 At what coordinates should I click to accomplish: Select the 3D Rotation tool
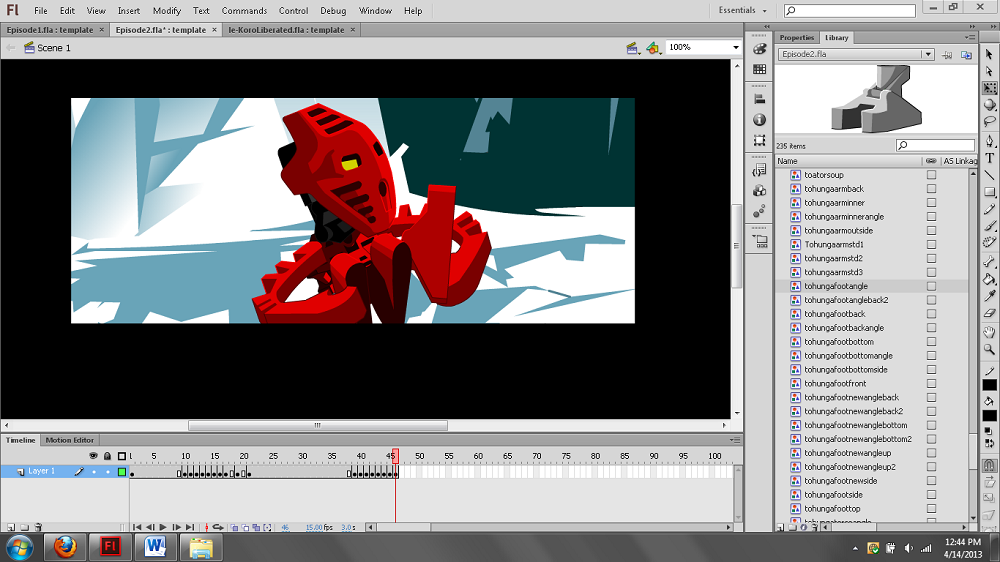[x=989, y=105]
